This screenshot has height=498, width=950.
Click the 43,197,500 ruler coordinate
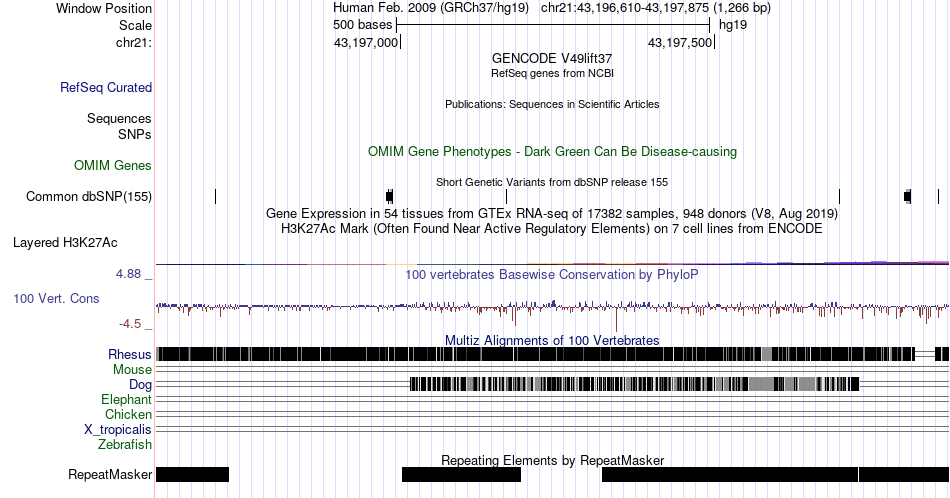click(x=680, y=42)
